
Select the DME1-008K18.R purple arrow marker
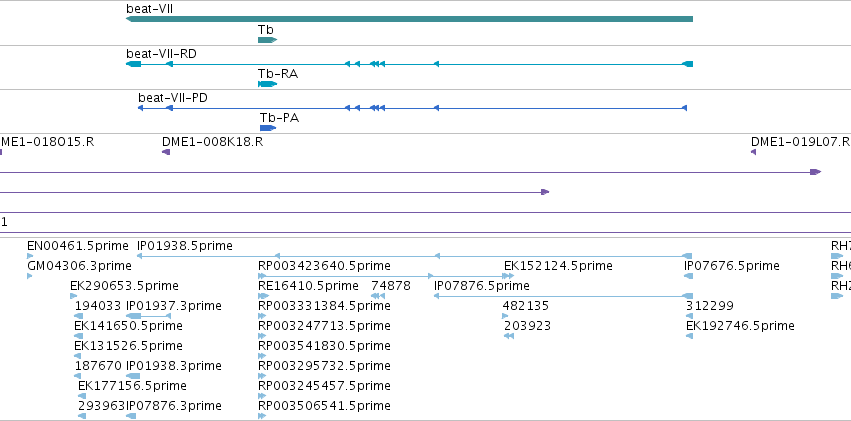pos(167,152)
